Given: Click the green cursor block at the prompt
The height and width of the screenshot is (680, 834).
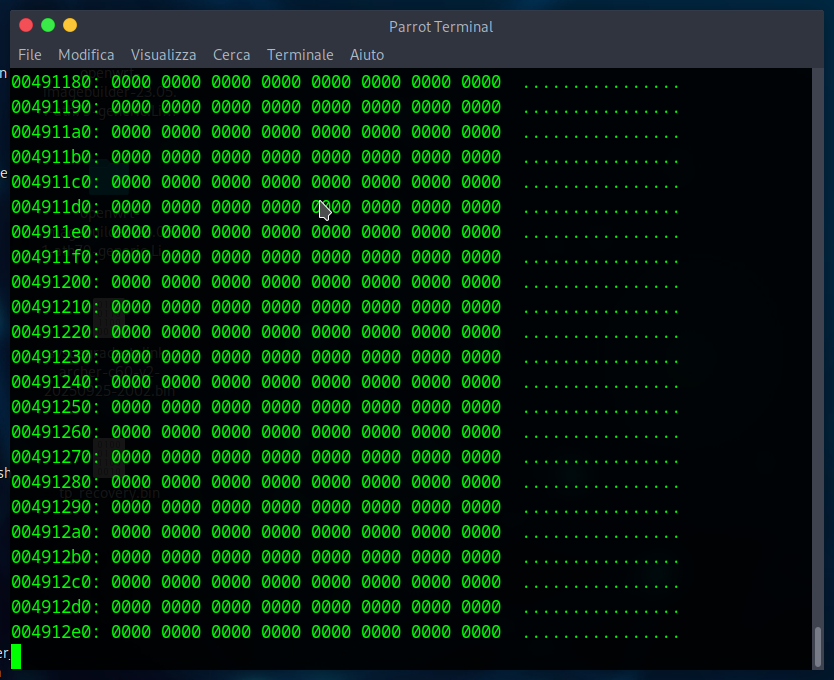Looking at the screenshot, I should tap(16, 656).
